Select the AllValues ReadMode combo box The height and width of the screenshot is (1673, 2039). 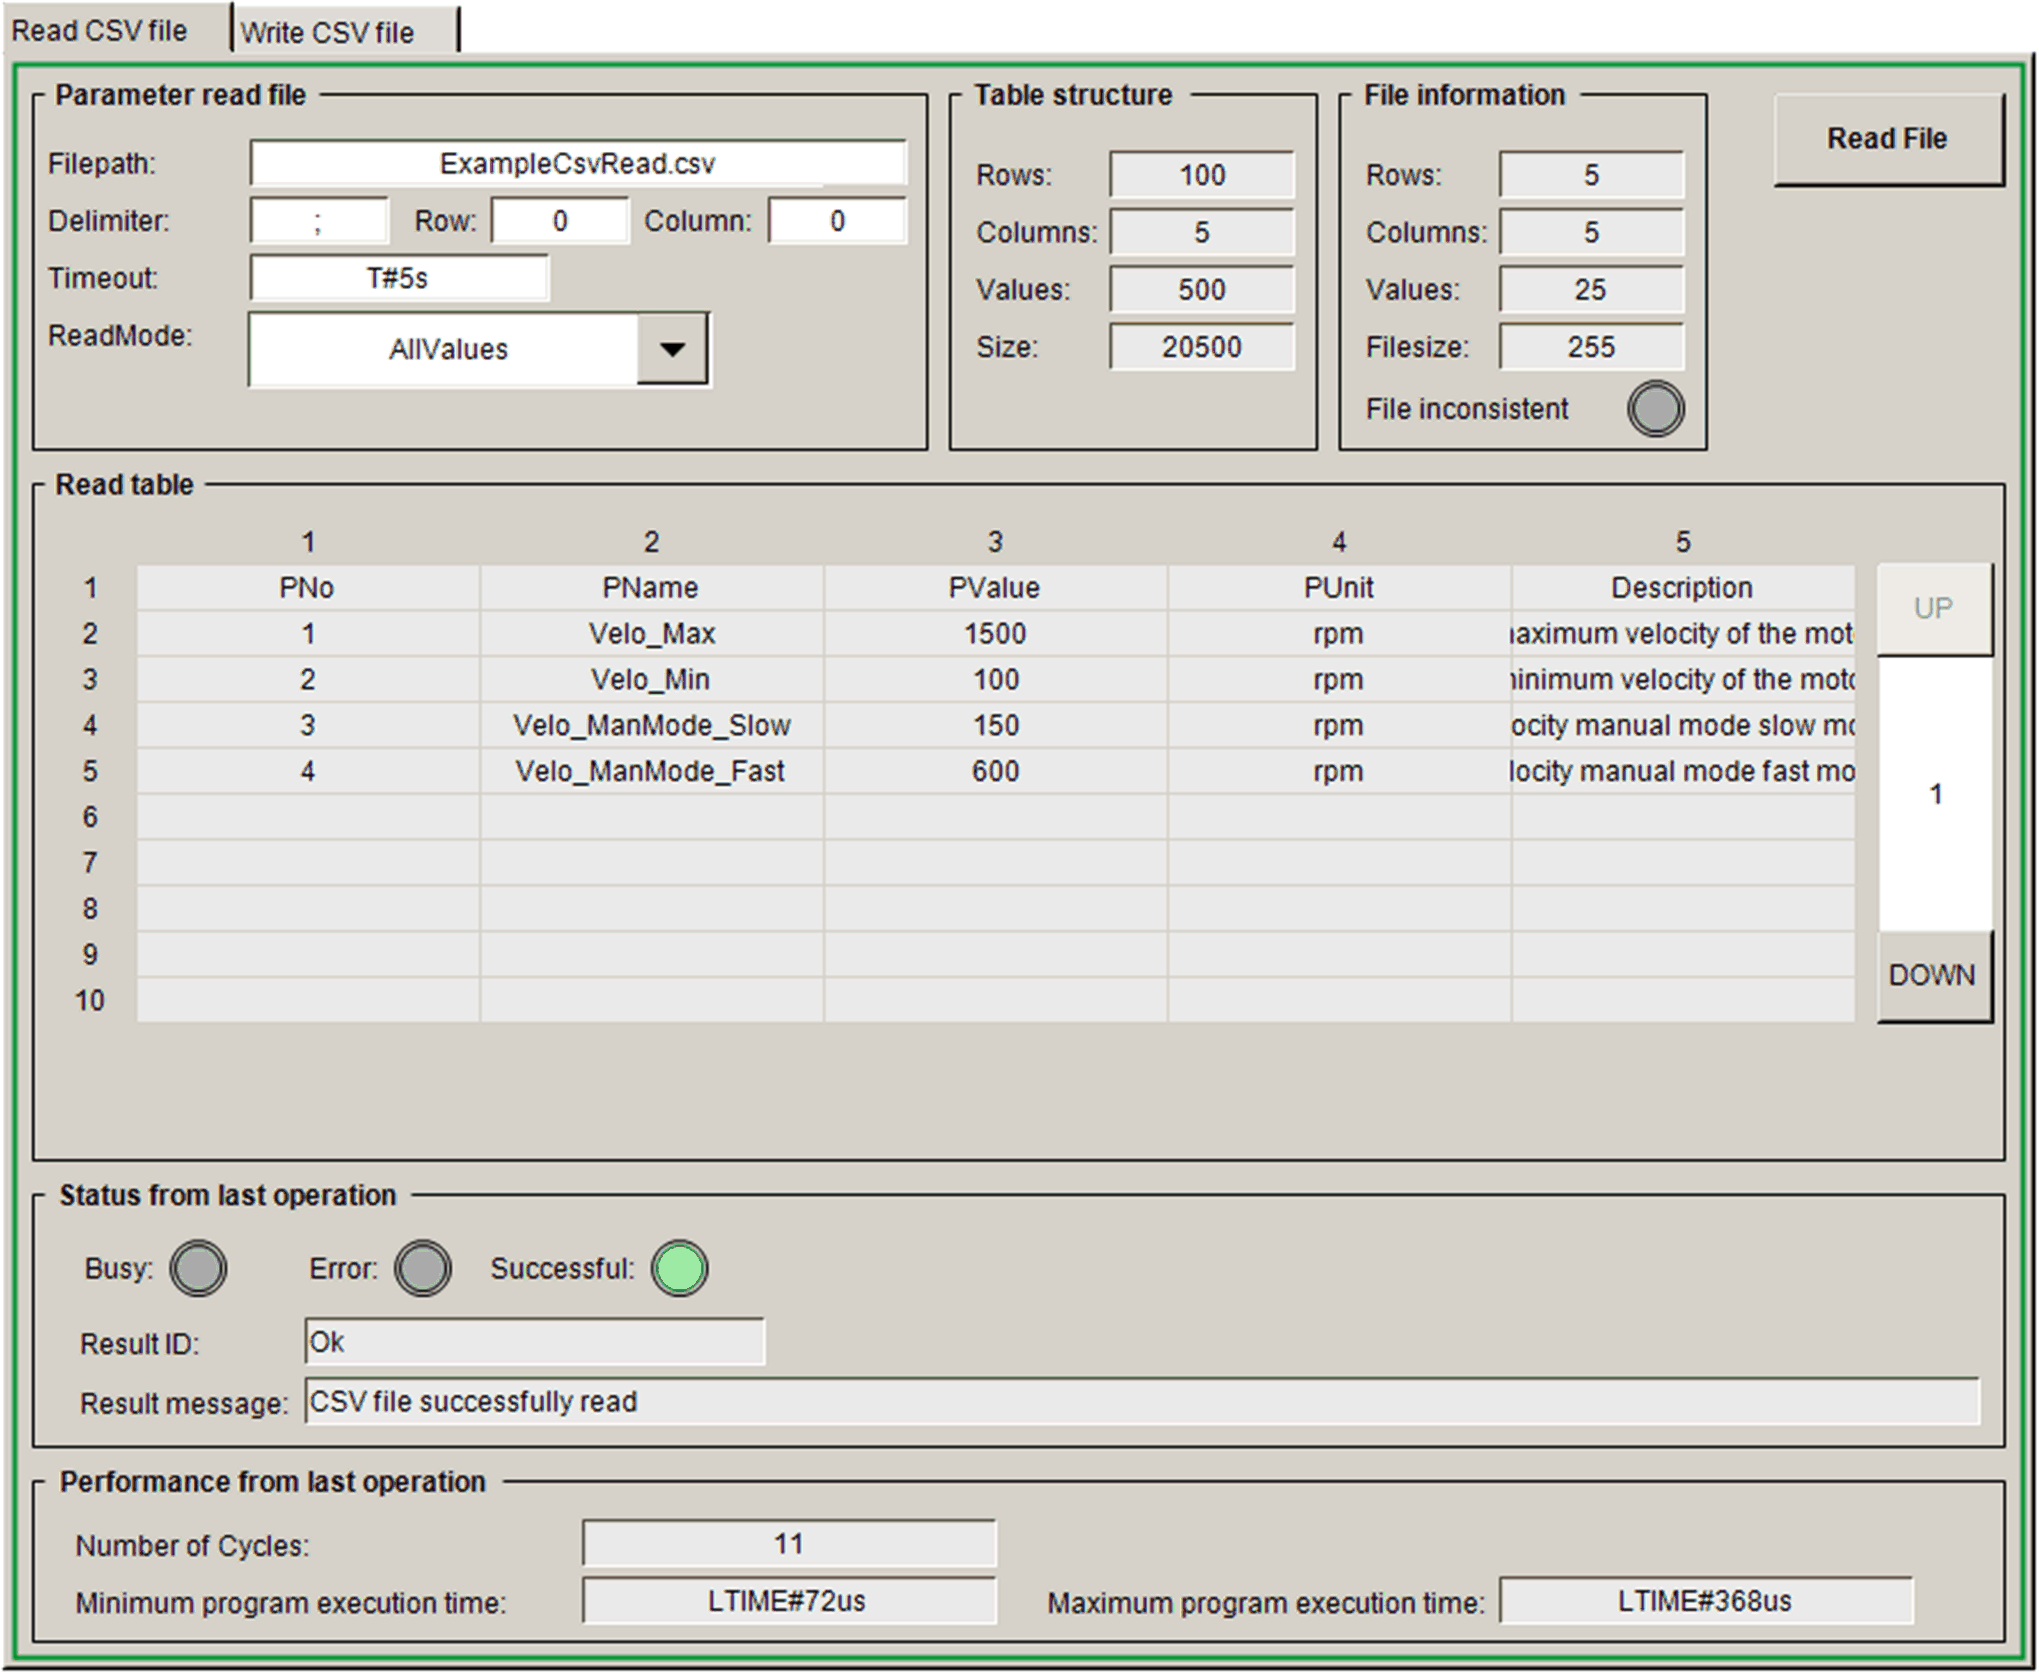click(x=446, y=349)
